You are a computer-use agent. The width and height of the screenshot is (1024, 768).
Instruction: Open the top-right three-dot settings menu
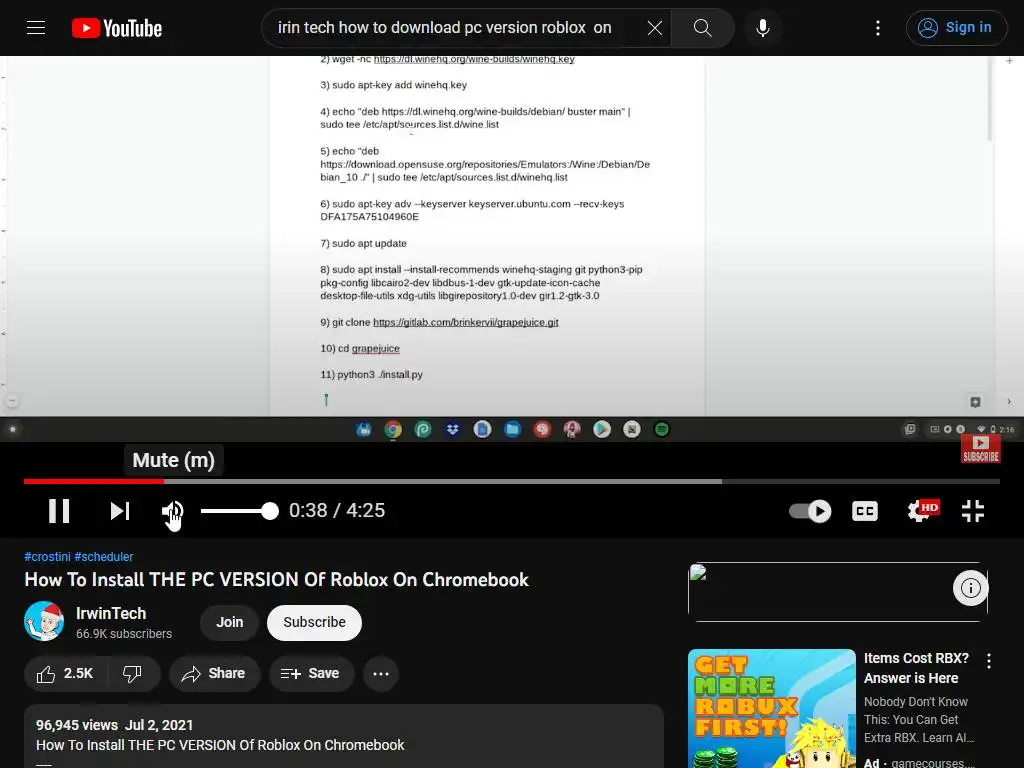[878, 27]
